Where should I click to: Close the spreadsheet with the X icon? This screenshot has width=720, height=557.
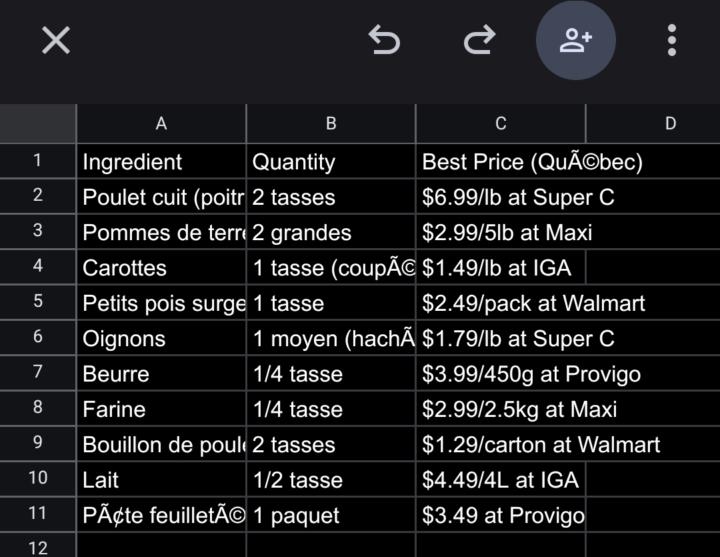56,40
